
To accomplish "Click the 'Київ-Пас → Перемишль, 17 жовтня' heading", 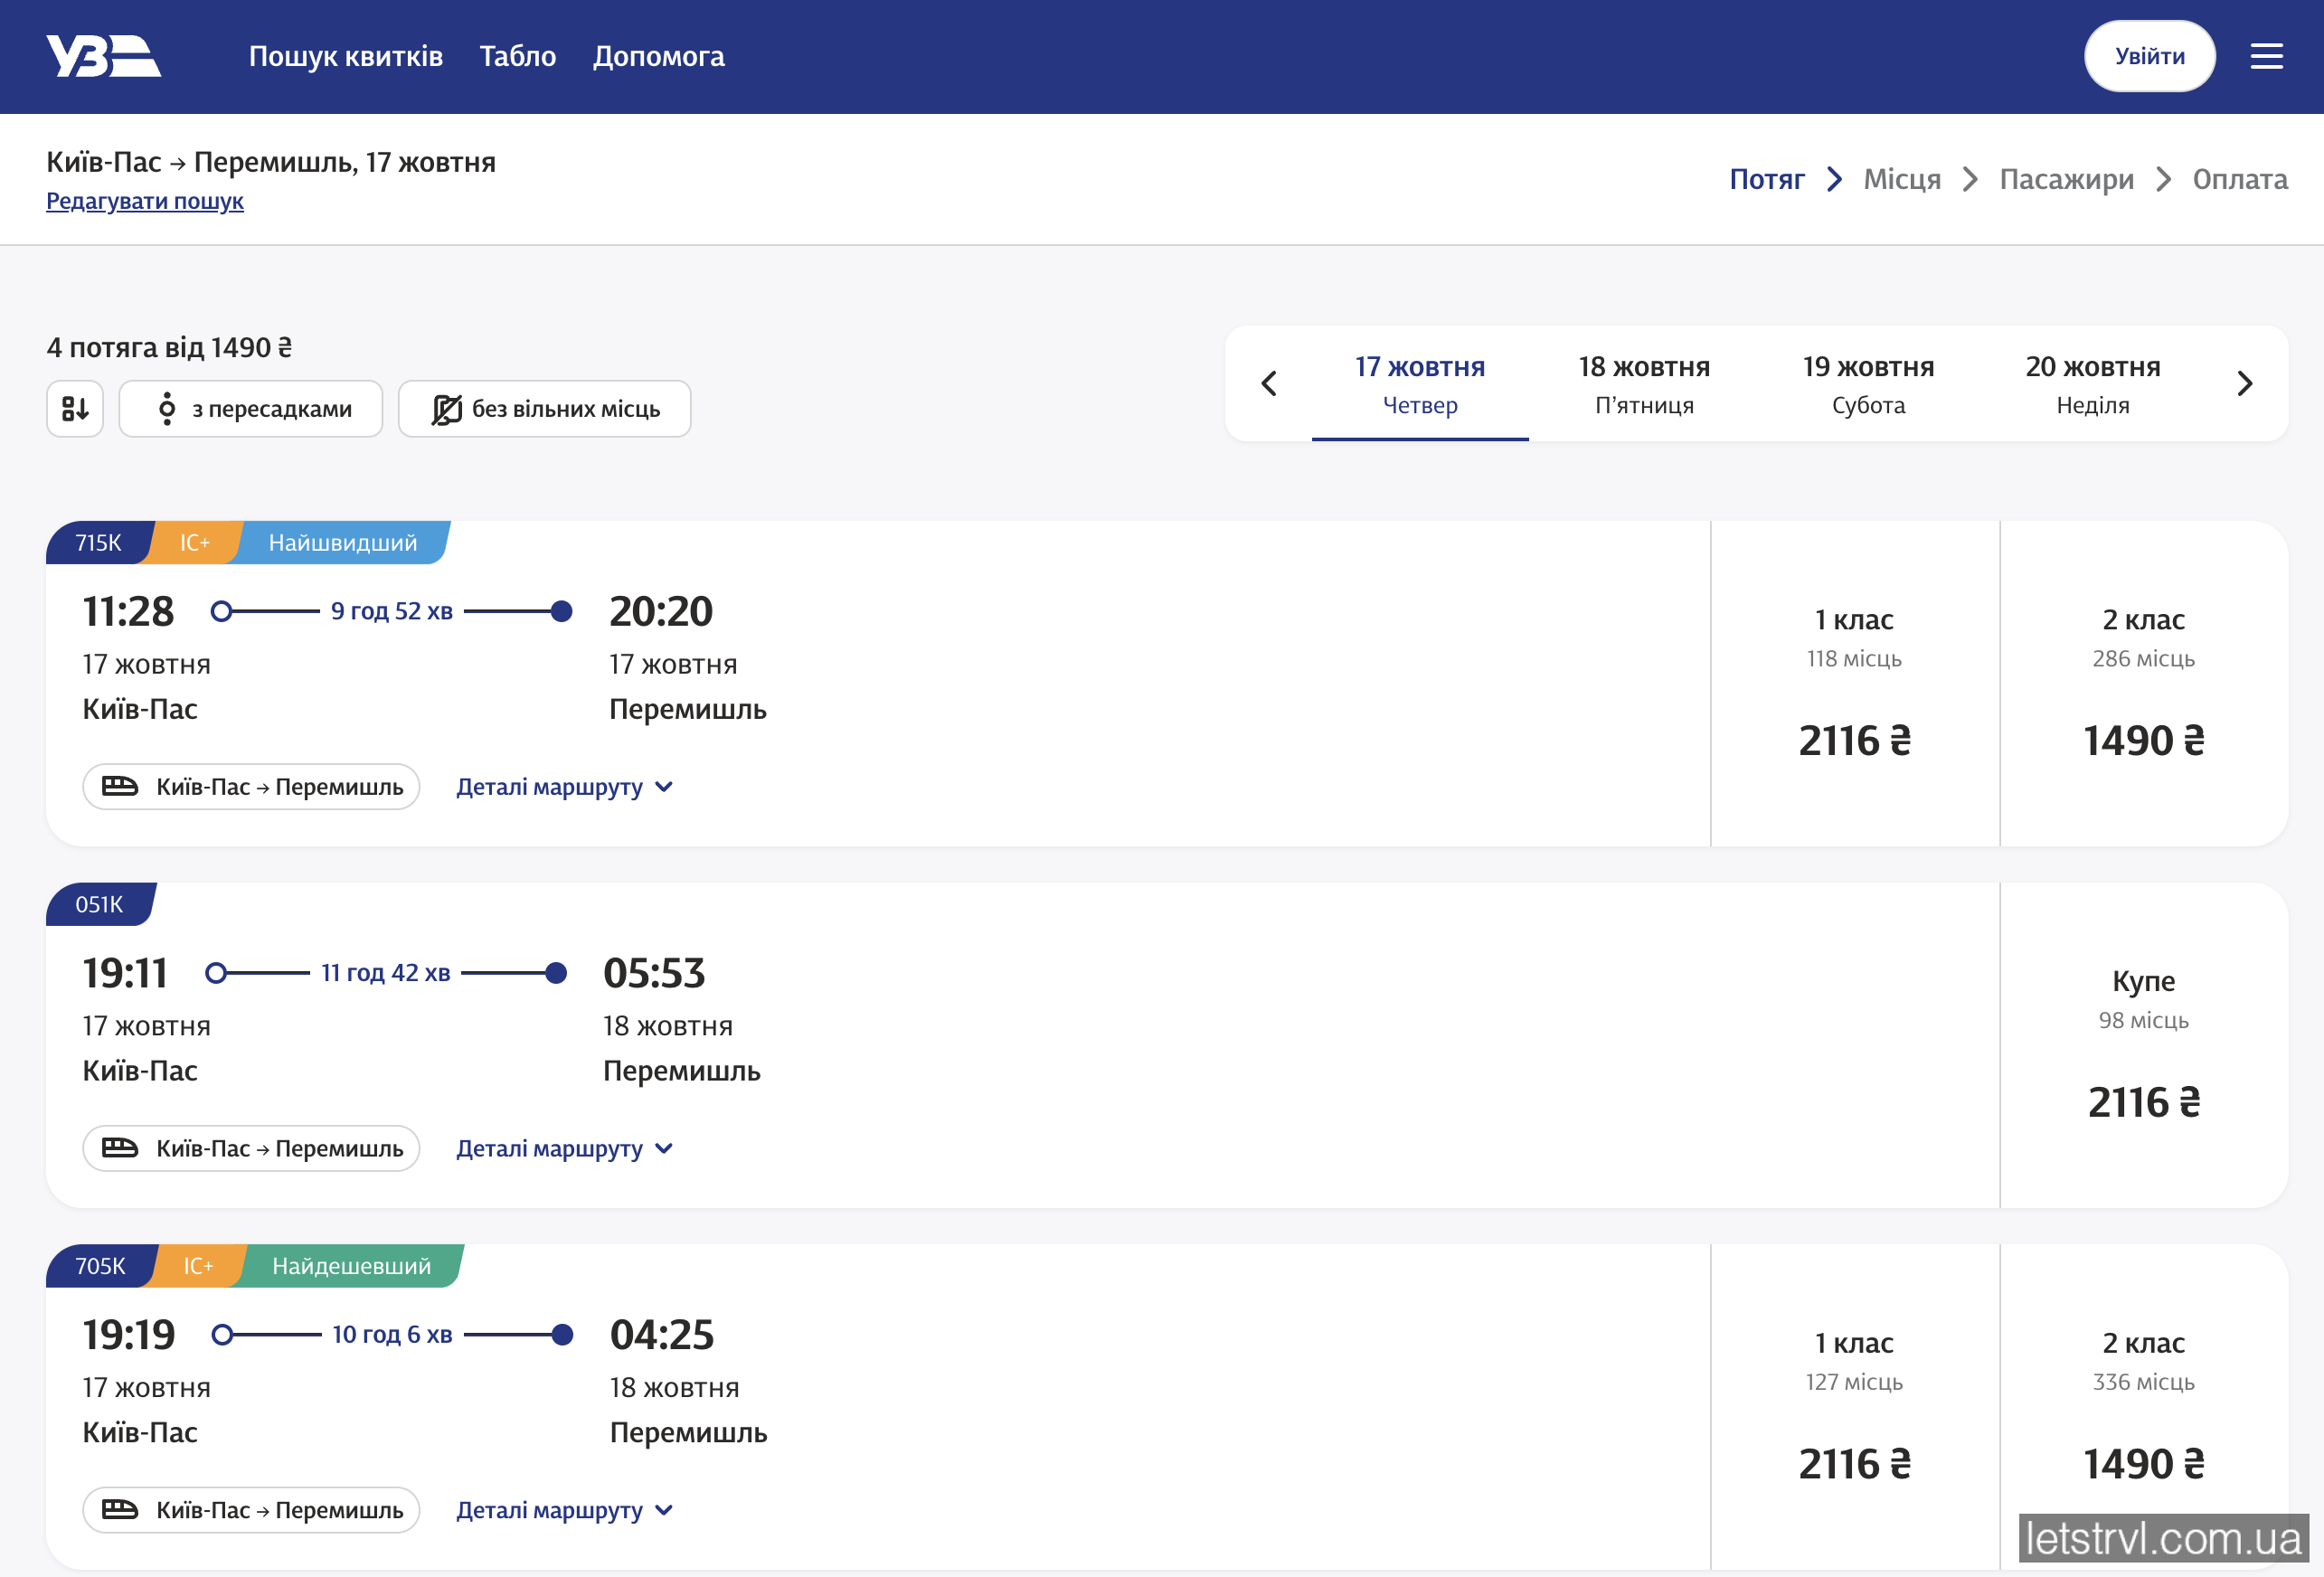I will coord(271,162).
